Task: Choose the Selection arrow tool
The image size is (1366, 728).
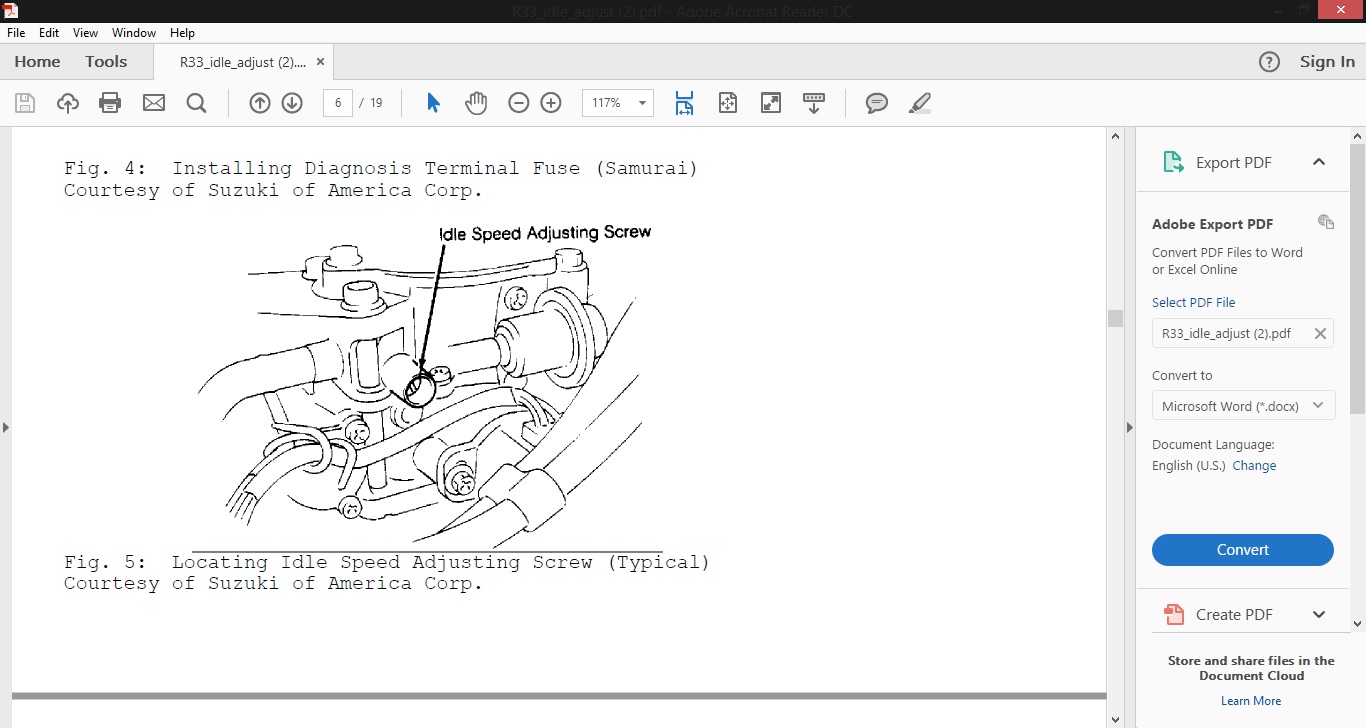Action: click(433, 103)
